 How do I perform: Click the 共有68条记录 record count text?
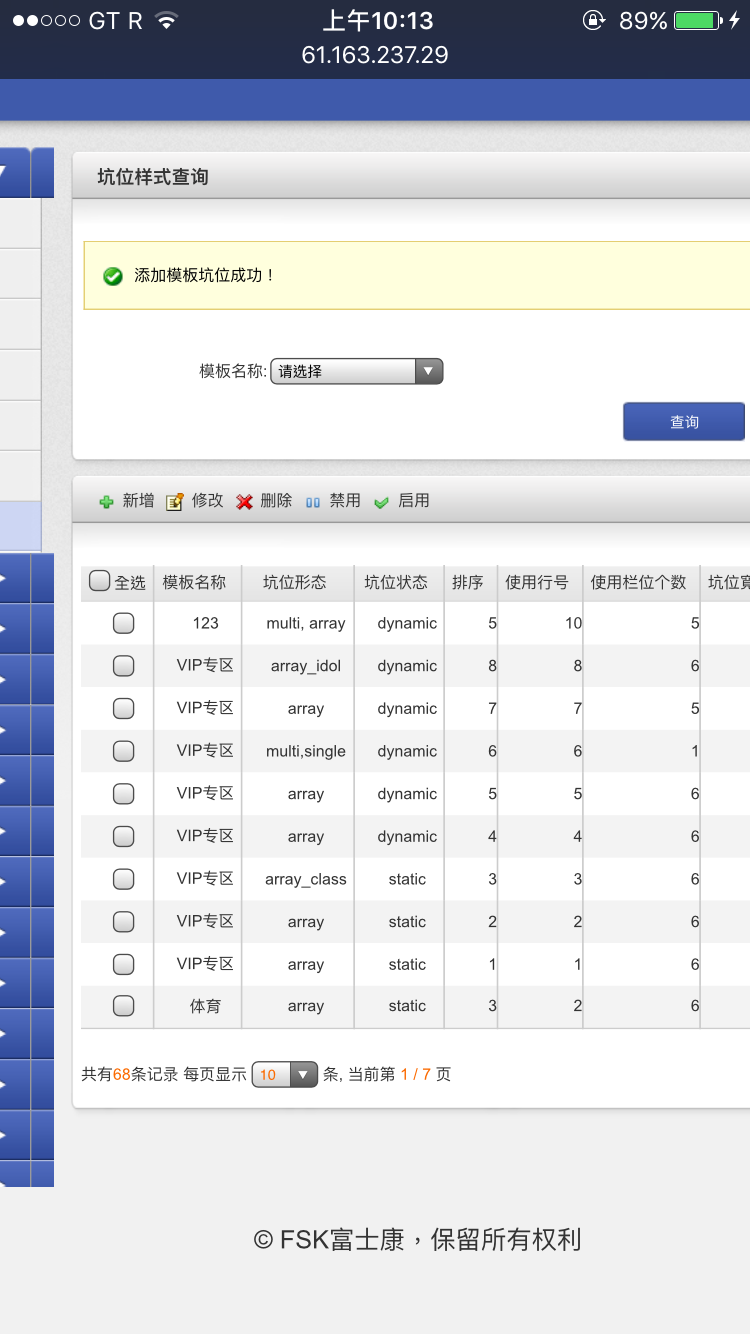130,1075
